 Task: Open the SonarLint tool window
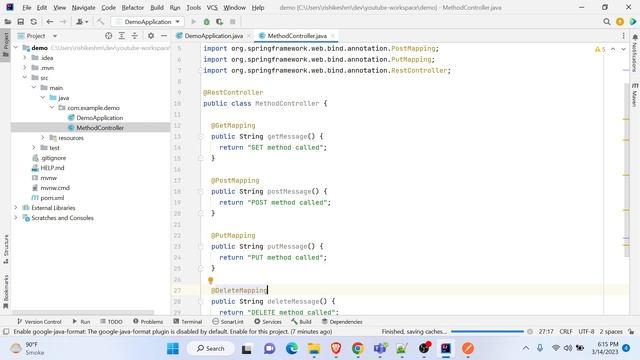(228, 322)
